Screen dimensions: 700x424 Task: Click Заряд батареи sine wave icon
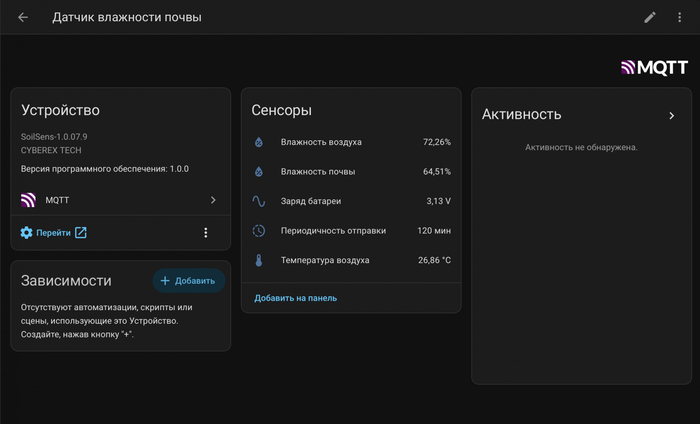pos(258,201)
